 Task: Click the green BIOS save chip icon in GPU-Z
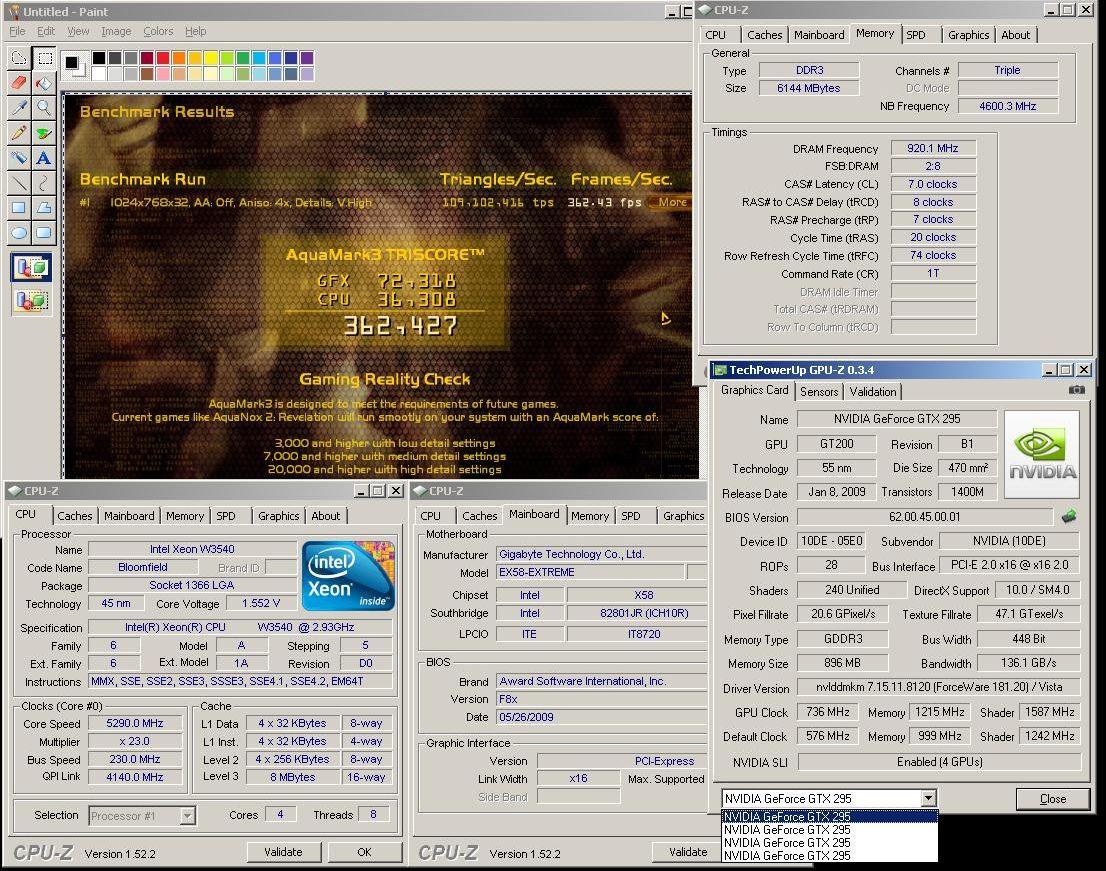pos(1069,517)
